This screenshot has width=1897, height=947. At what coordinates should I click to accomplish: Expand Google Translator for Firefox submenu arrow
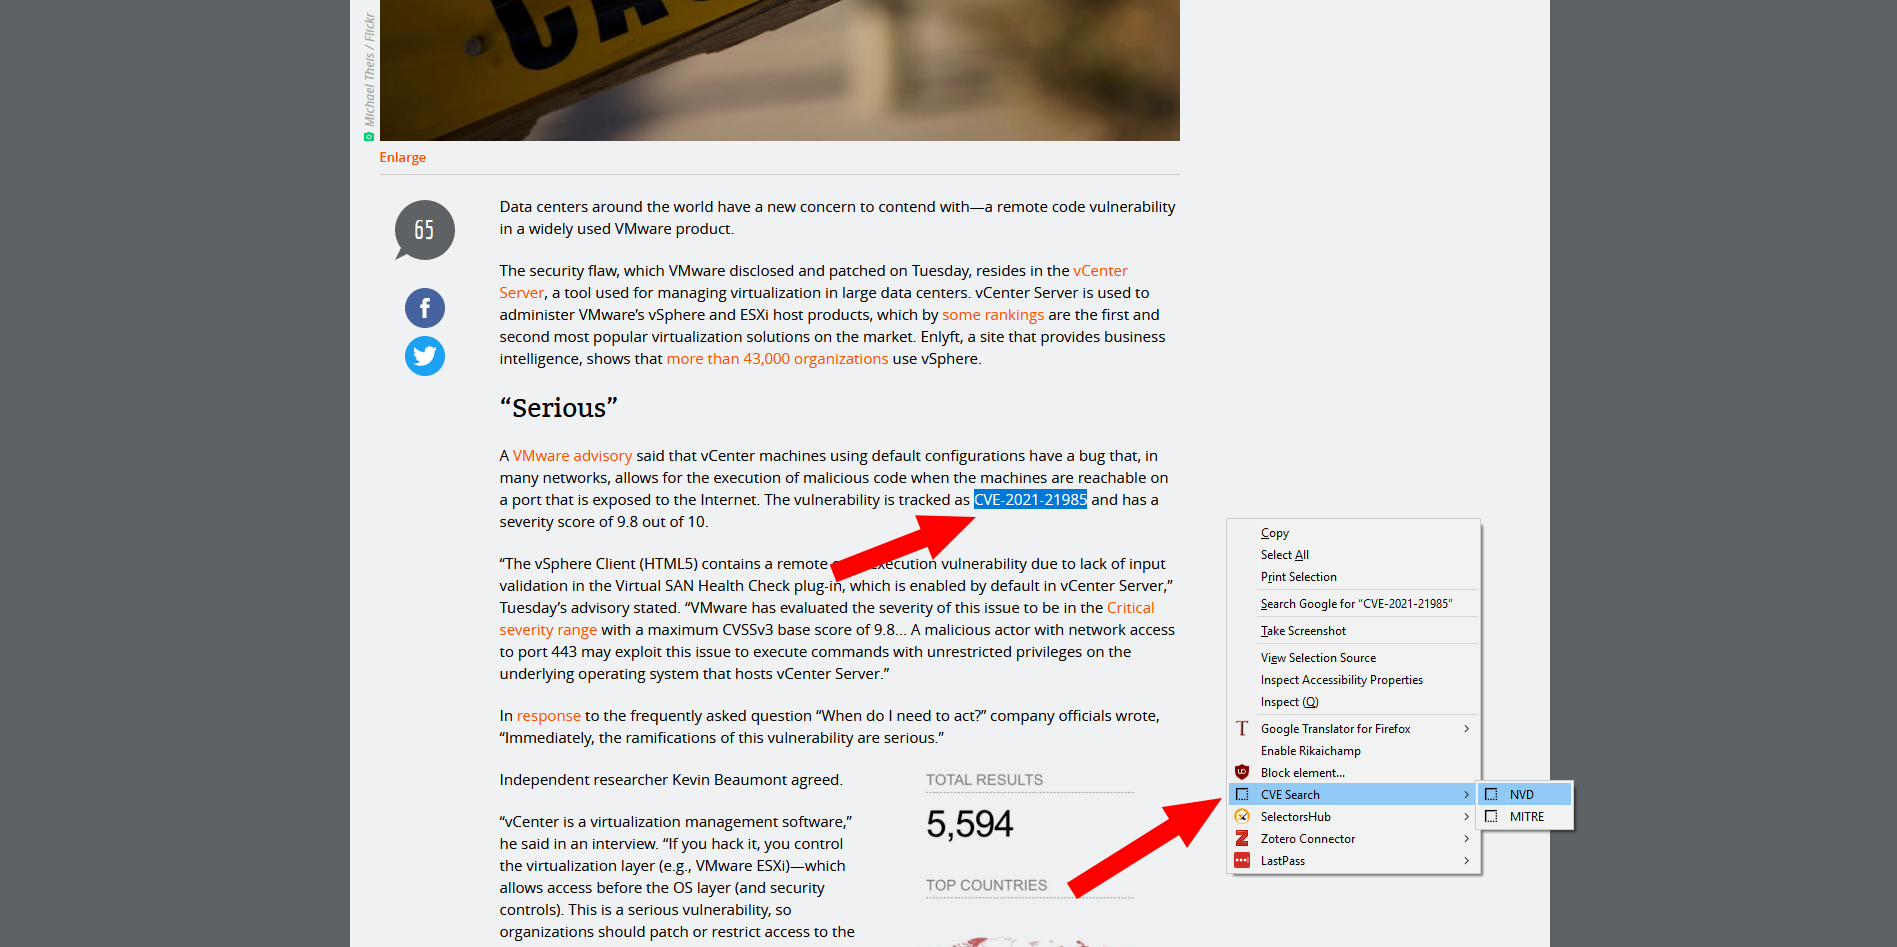tap(1466, 729)
